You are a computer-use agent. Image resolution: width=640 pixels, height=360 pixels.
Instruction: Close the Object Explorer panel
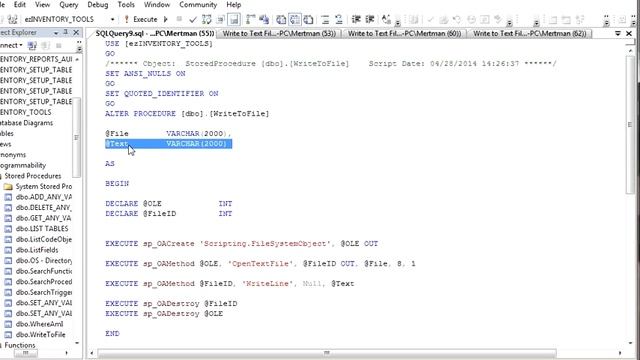click(x=76, y=32)
